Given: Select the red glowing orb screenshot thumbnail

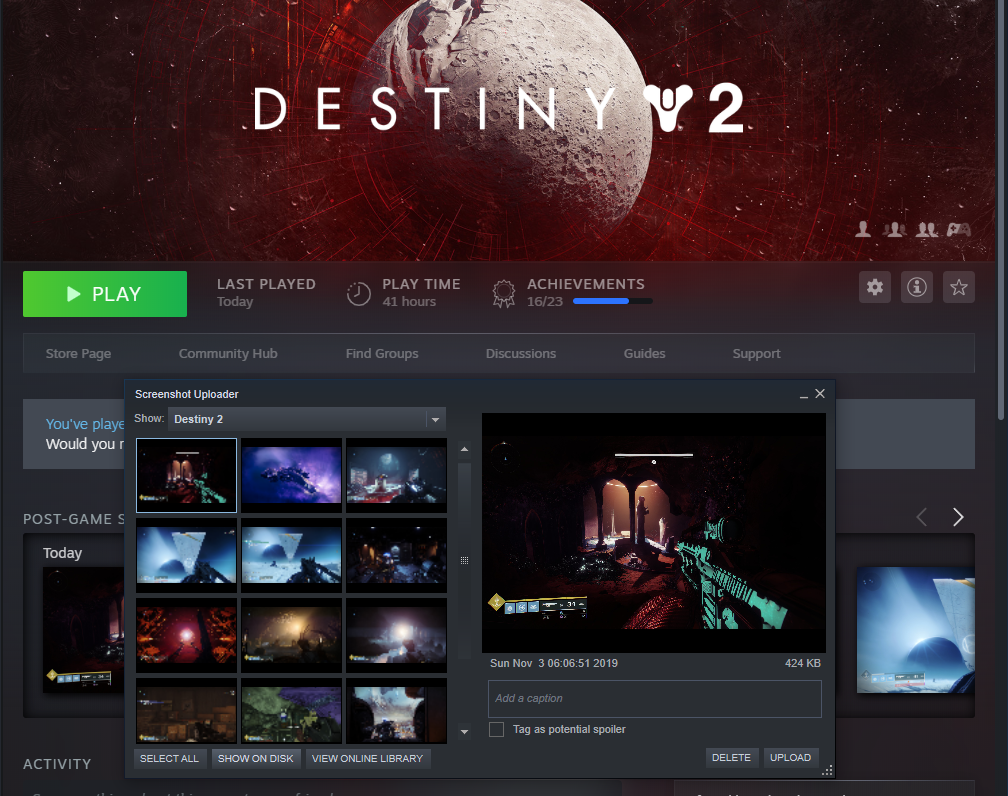Looking at the screenshot, I should pos(186,635).
